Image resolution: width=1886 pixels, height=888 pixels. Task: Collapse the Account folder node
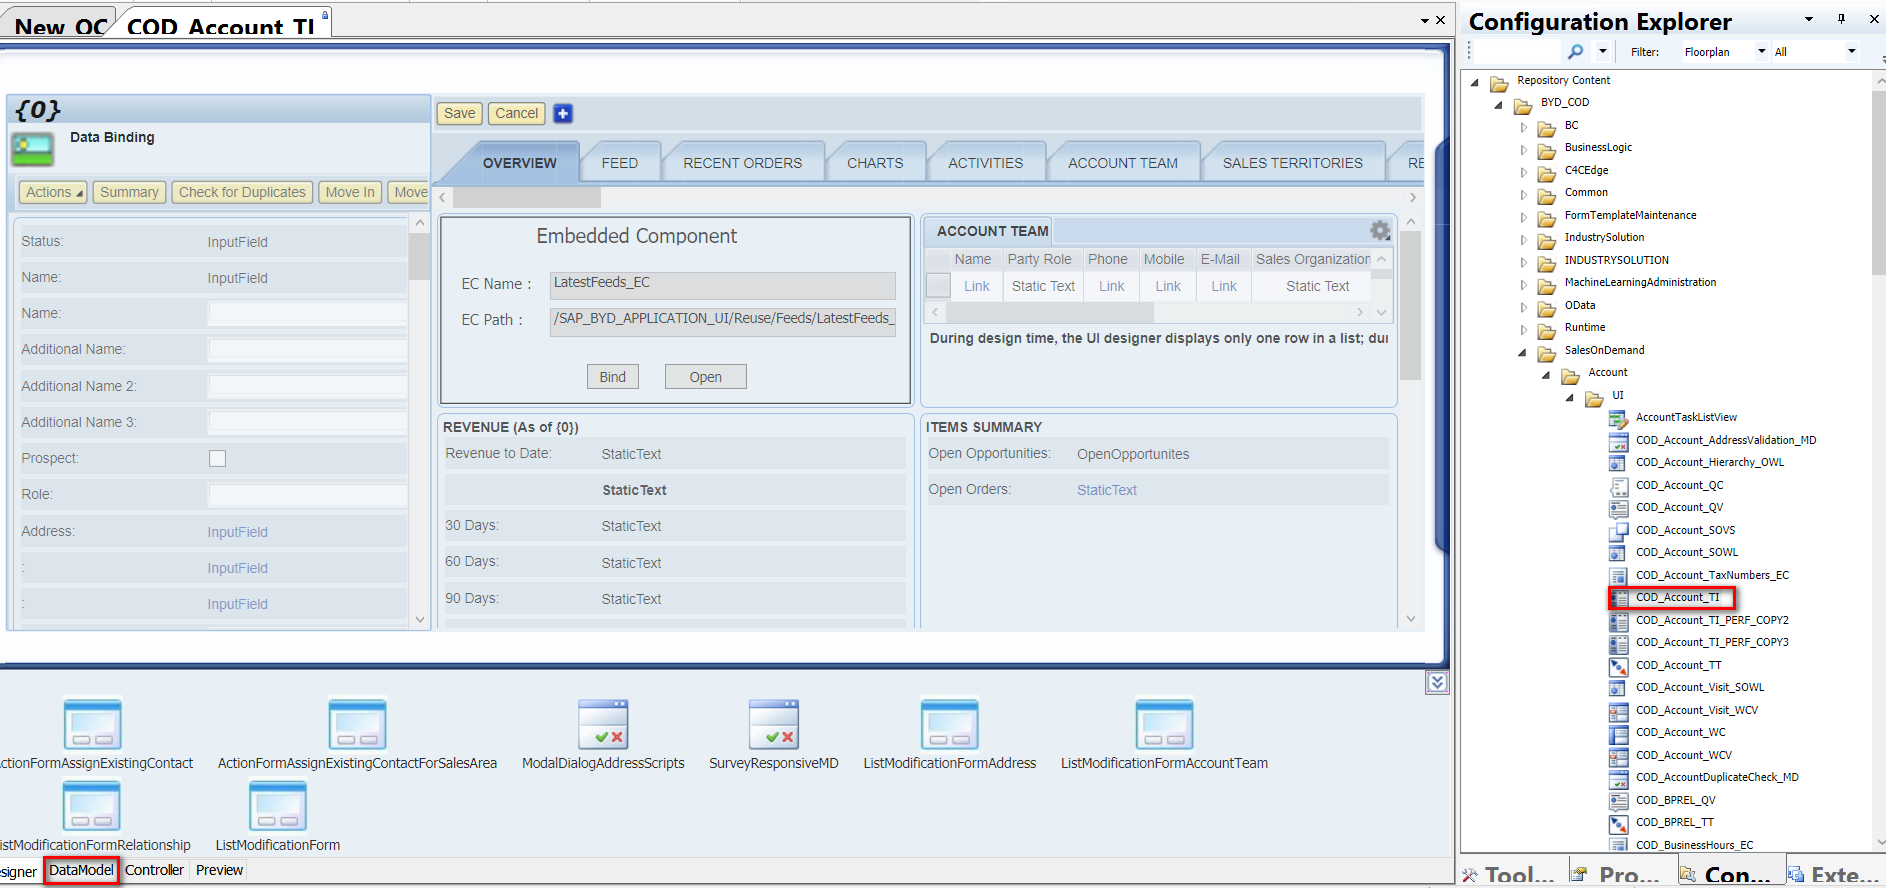point(1546,375)
